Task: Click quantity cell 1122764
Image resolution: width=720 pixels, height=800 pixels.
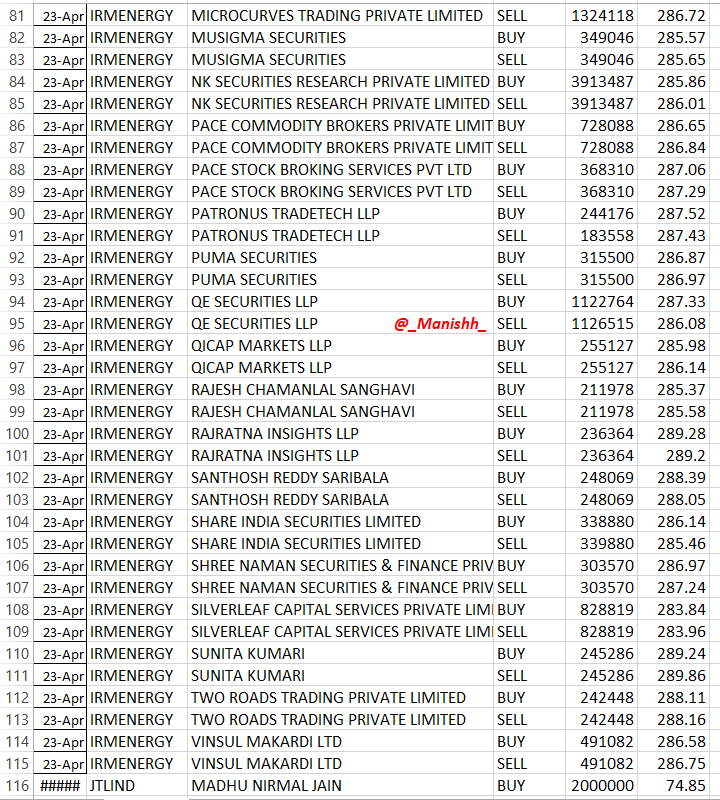Action: point(601,302)
